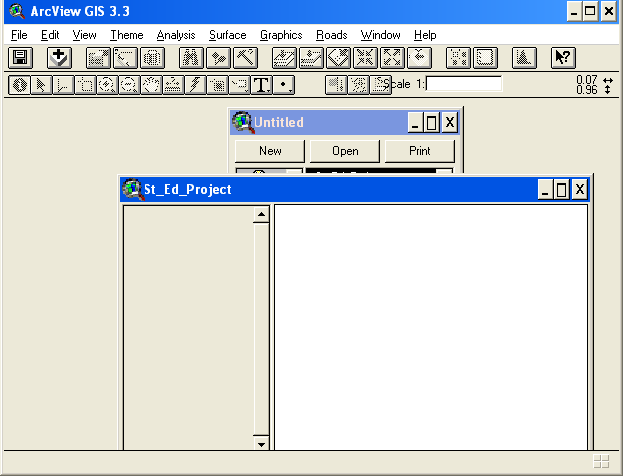Click the scroll up arrow in St_Ed_Project

tap(261, 215)
